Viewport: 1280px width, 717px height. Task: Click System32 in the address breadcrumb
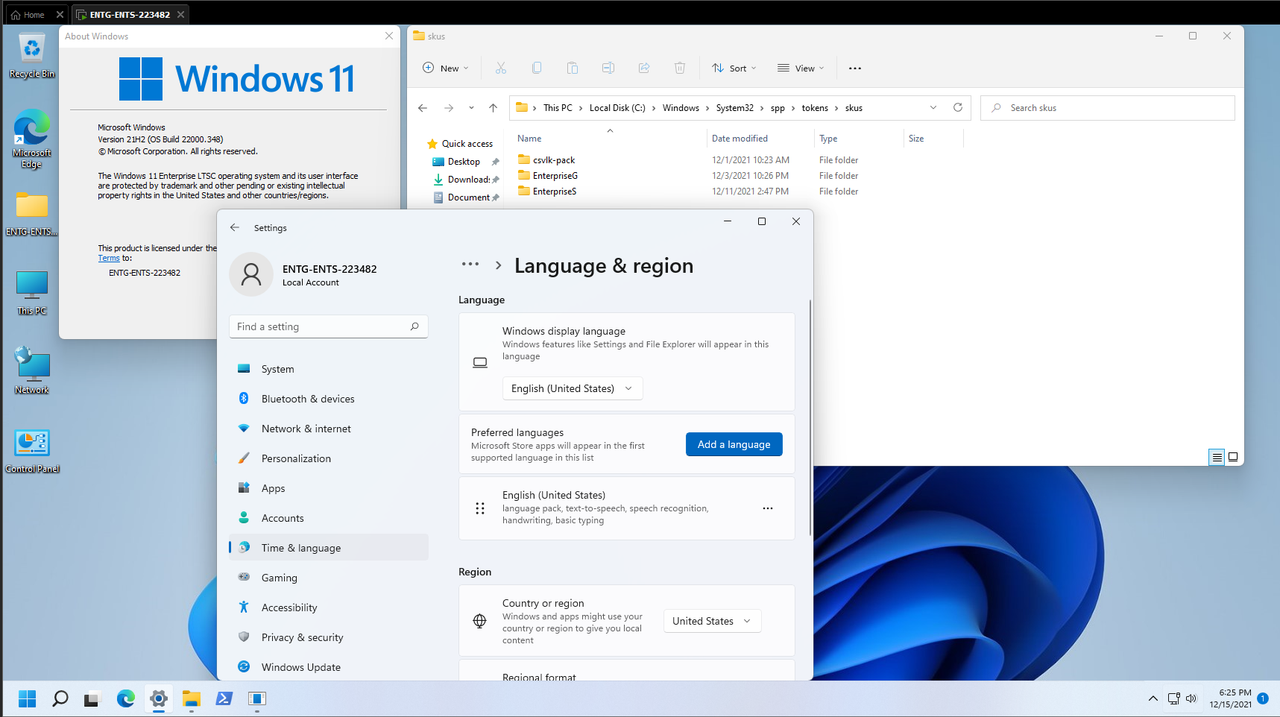(x=736, y=108)
